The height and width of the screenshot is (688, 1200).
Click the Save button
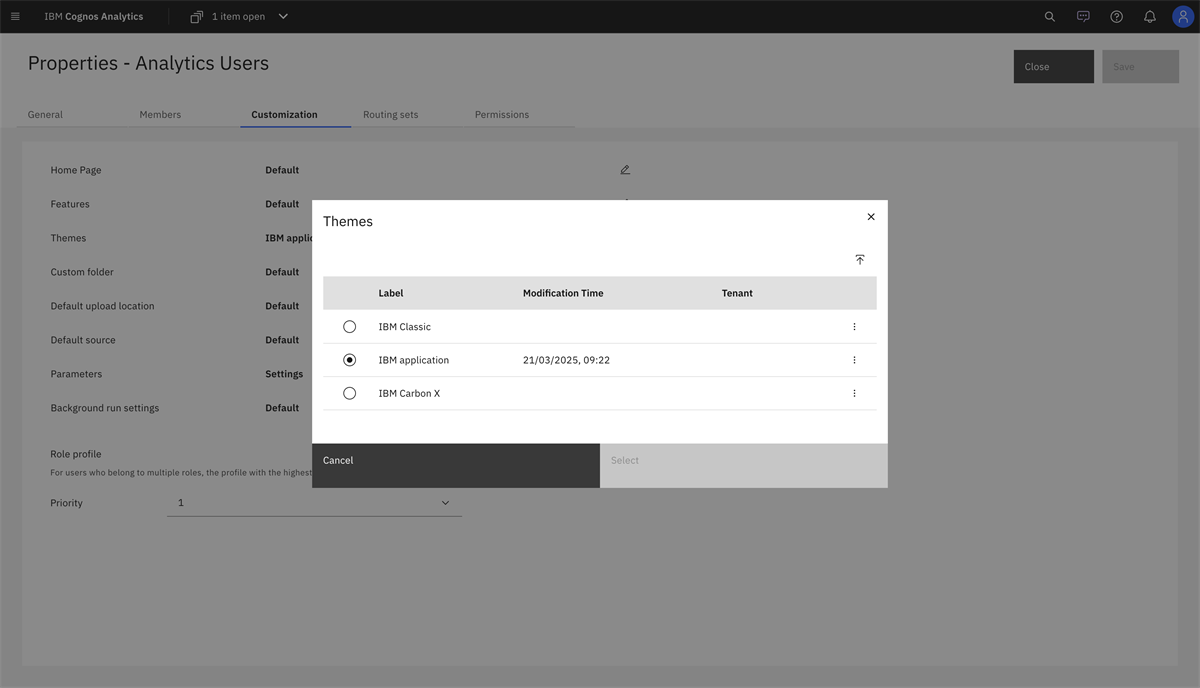(1140, 67)
